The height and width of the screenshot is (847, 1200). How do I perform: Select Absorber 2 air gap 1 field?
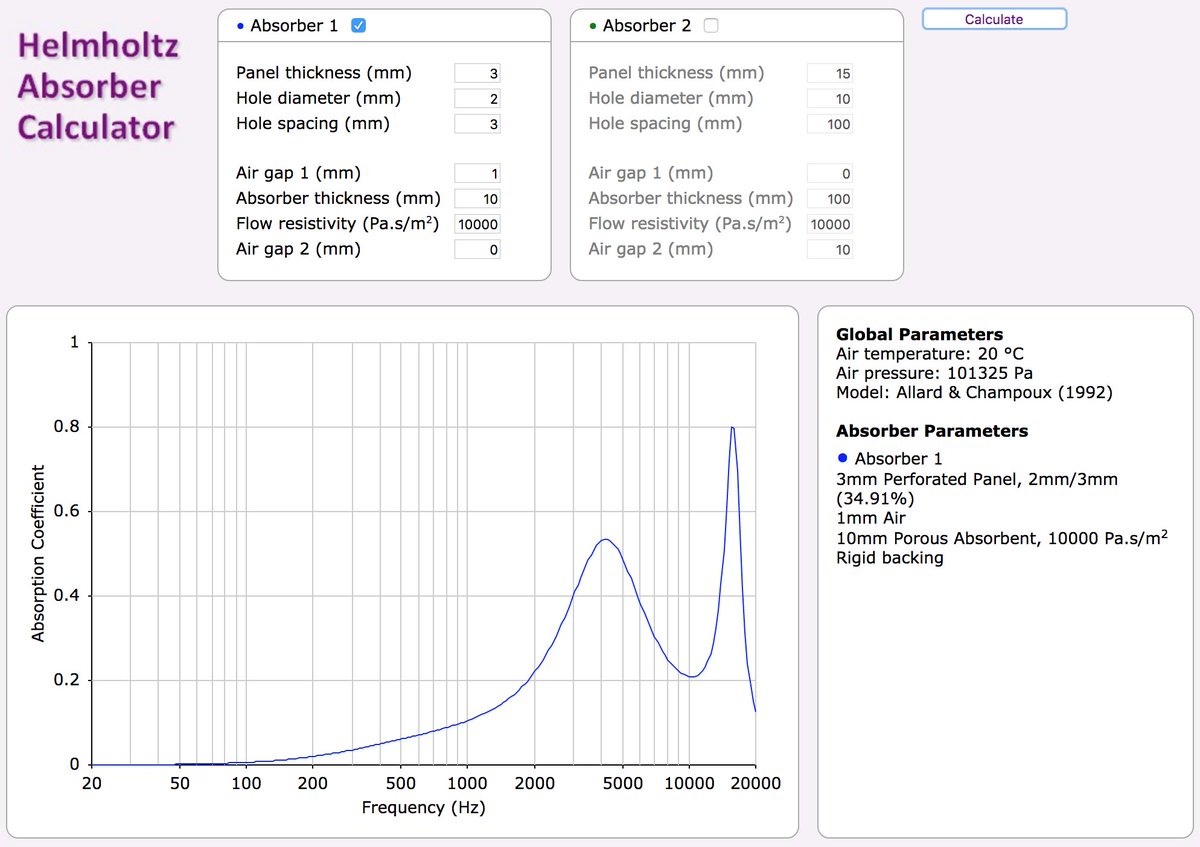click(x=829, y=174)
